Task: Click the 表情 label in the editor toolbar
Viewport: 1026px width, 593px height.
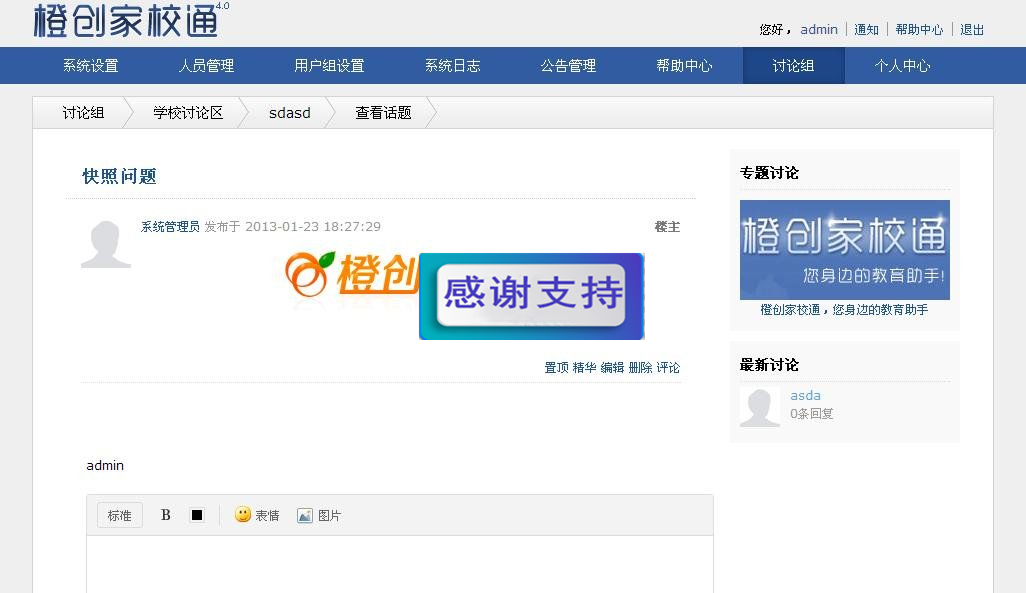Action: [267, 516]
